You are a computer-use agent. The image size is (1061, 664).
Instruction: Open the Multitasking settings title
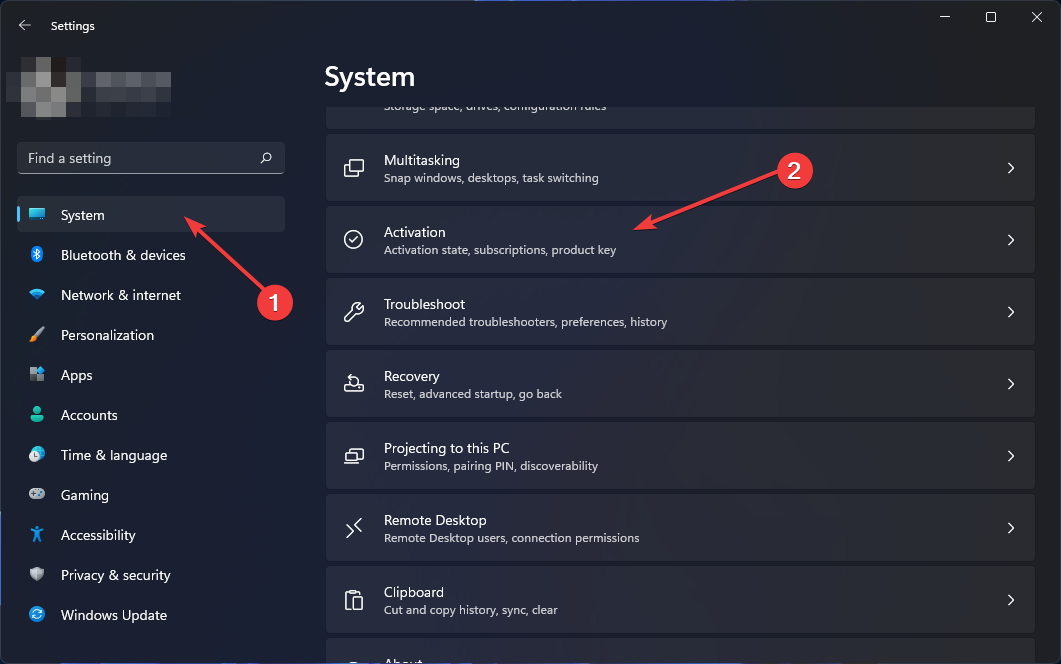point(422,160)
